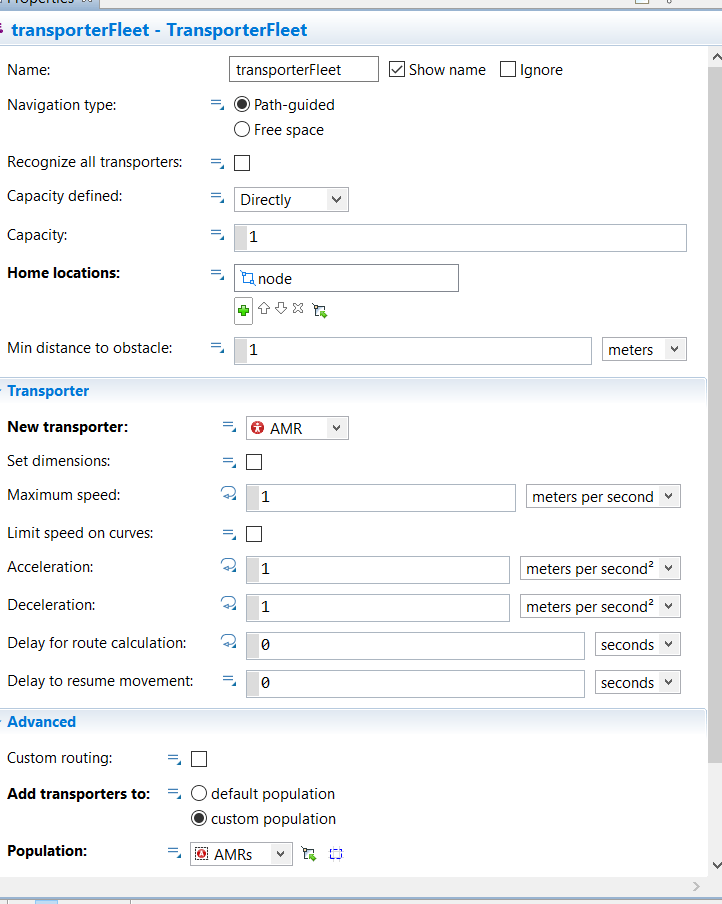Screen dimensions: 722x904
Task: Collapse the Transporter section header
Action: tap(48, 391)
